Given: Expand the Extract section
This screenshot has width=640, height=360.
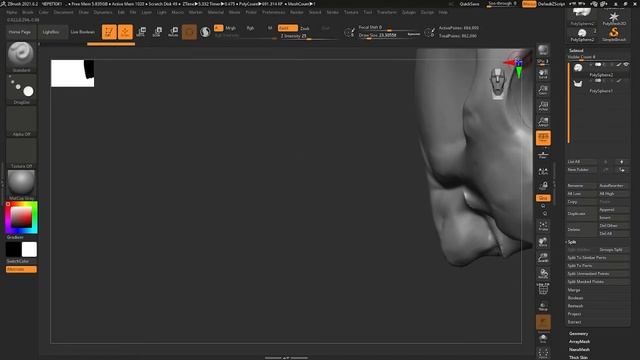Looking at the screenshot, I should point(574,322).
